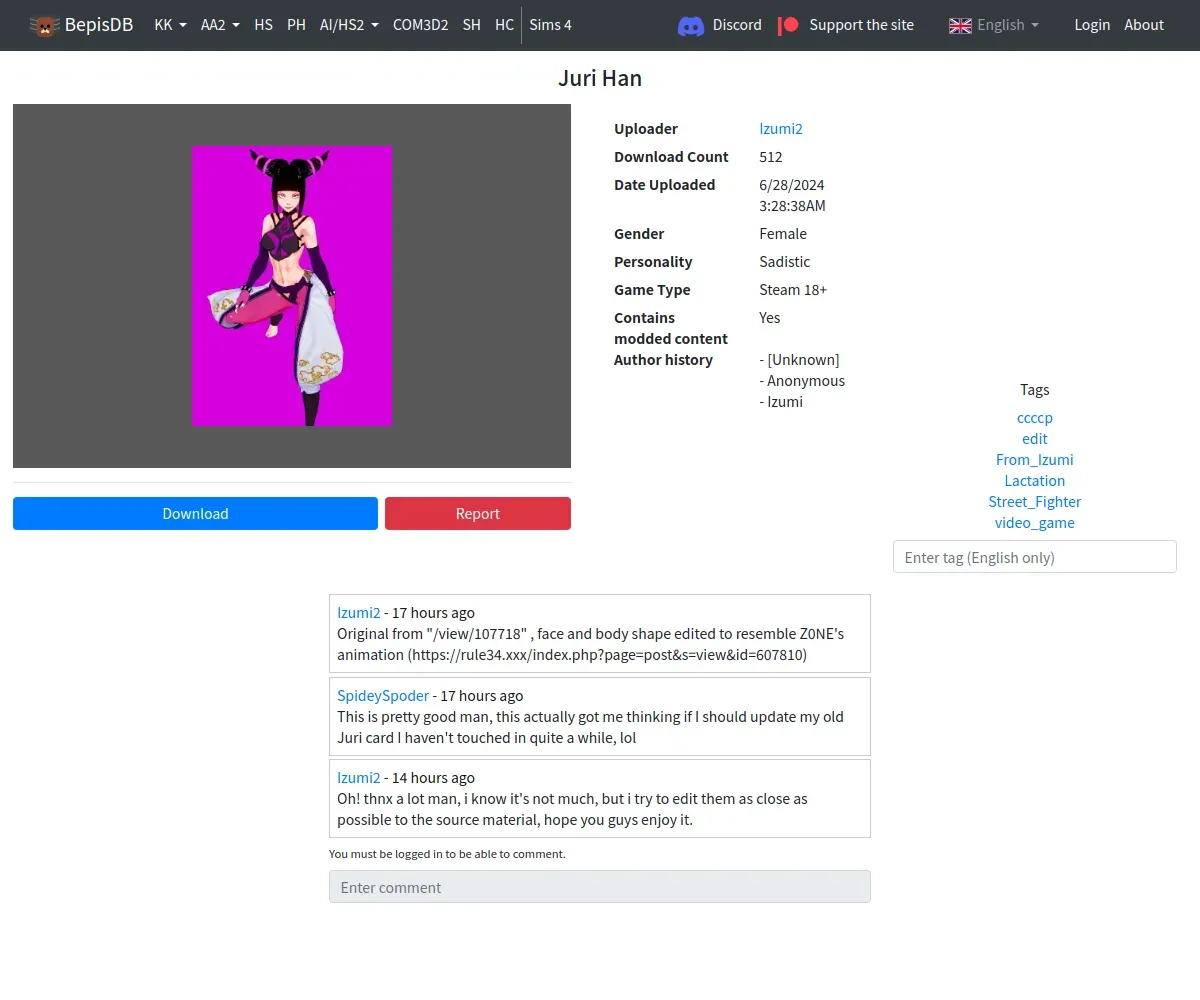Expand the AA2 dropdown menu
Viewport: 1200px width, 1000px height.
click(x=220, y=25)
